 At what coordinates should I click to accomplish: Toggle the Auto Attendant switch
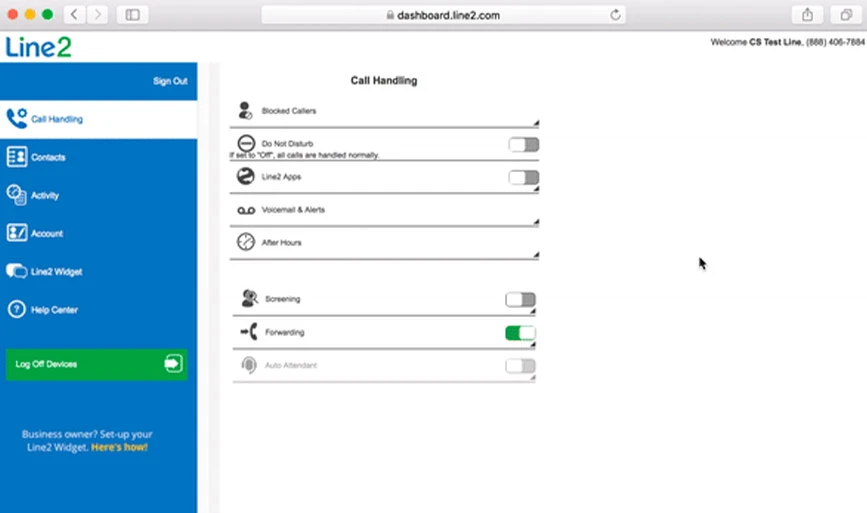[x=520, y=366]
